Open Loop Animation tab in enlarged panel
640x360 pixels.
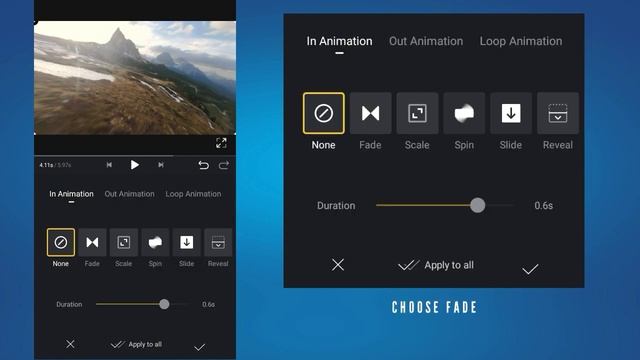pyautogui.click(x=521, y=41)
